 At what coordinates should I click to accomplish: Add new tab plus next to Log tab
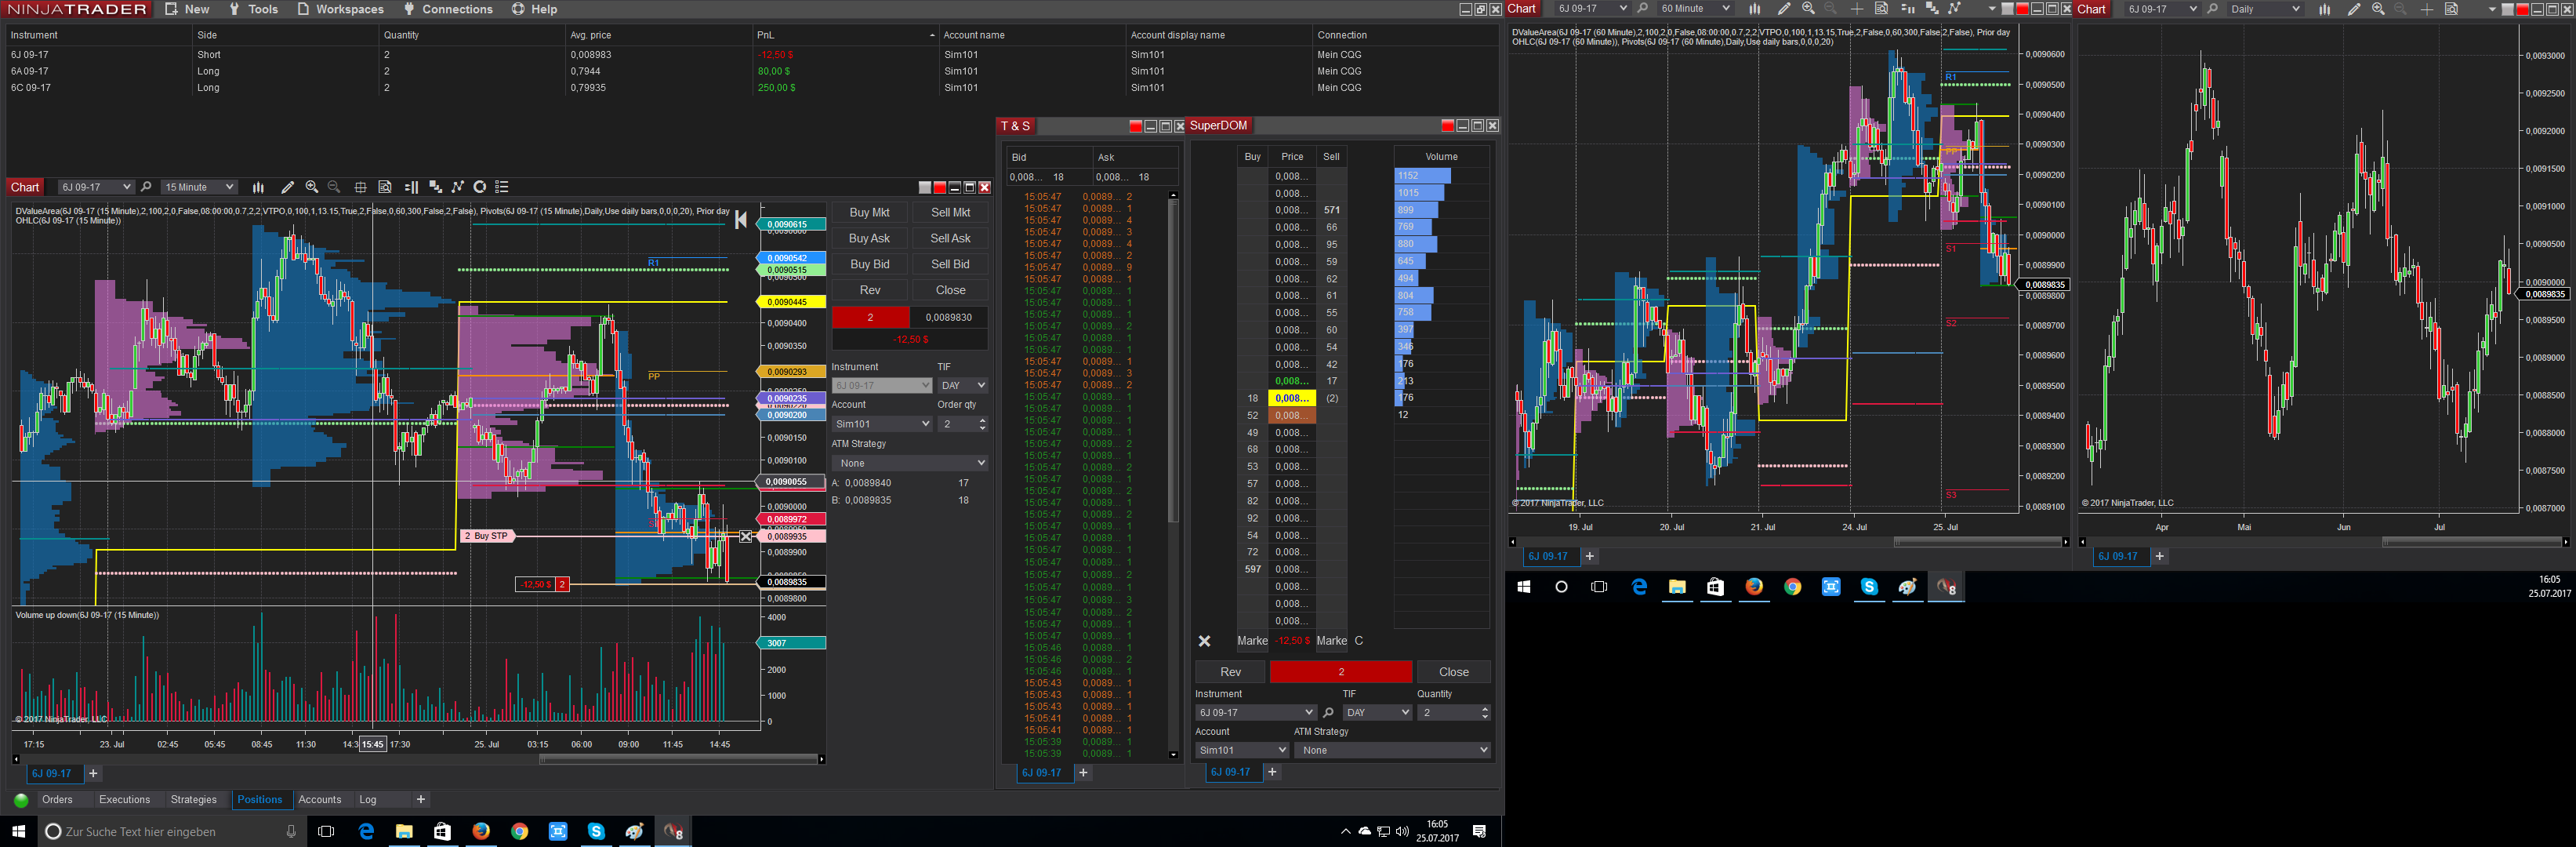[421, 799]
